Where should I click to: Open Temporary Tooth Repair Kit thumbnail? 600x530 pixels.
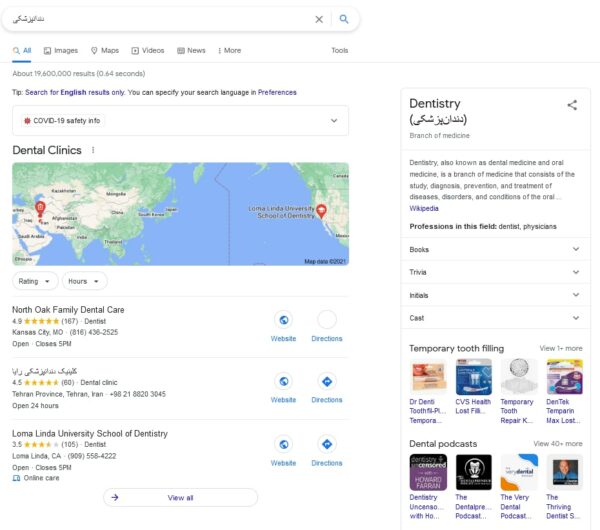(519, 377)
